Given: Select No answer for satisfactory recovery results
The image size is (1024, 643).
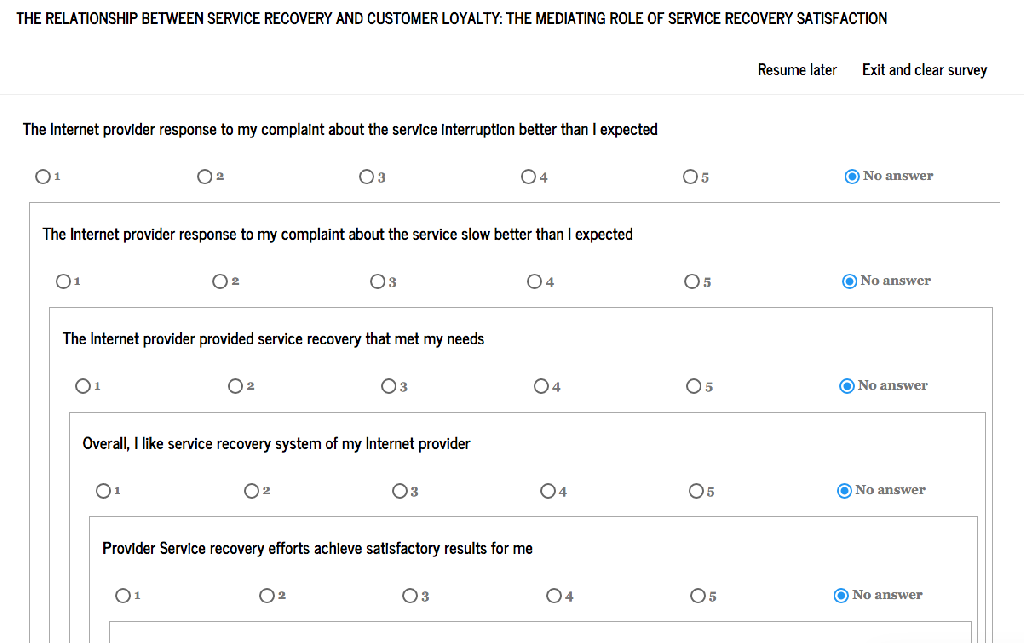Looking at the screenshot, I should [842, 596].
